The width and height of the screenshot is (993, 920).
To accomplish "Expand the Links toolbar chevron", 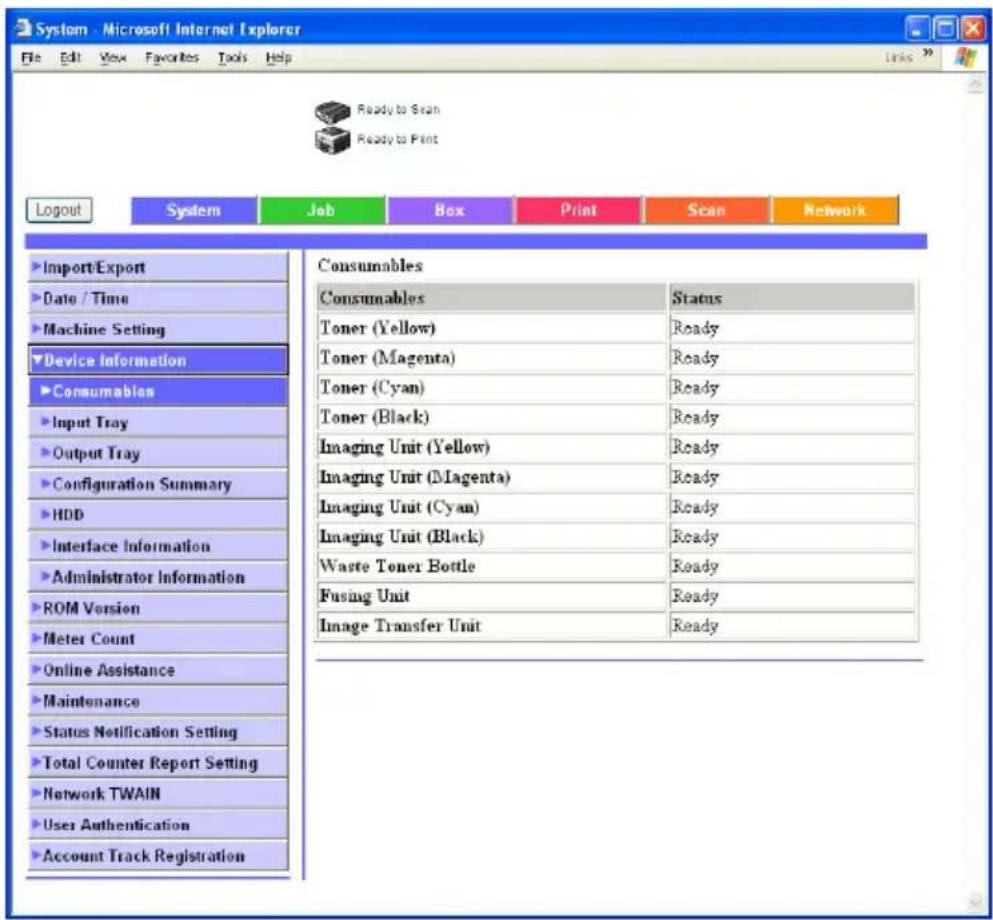I will (x=928, y=53).
